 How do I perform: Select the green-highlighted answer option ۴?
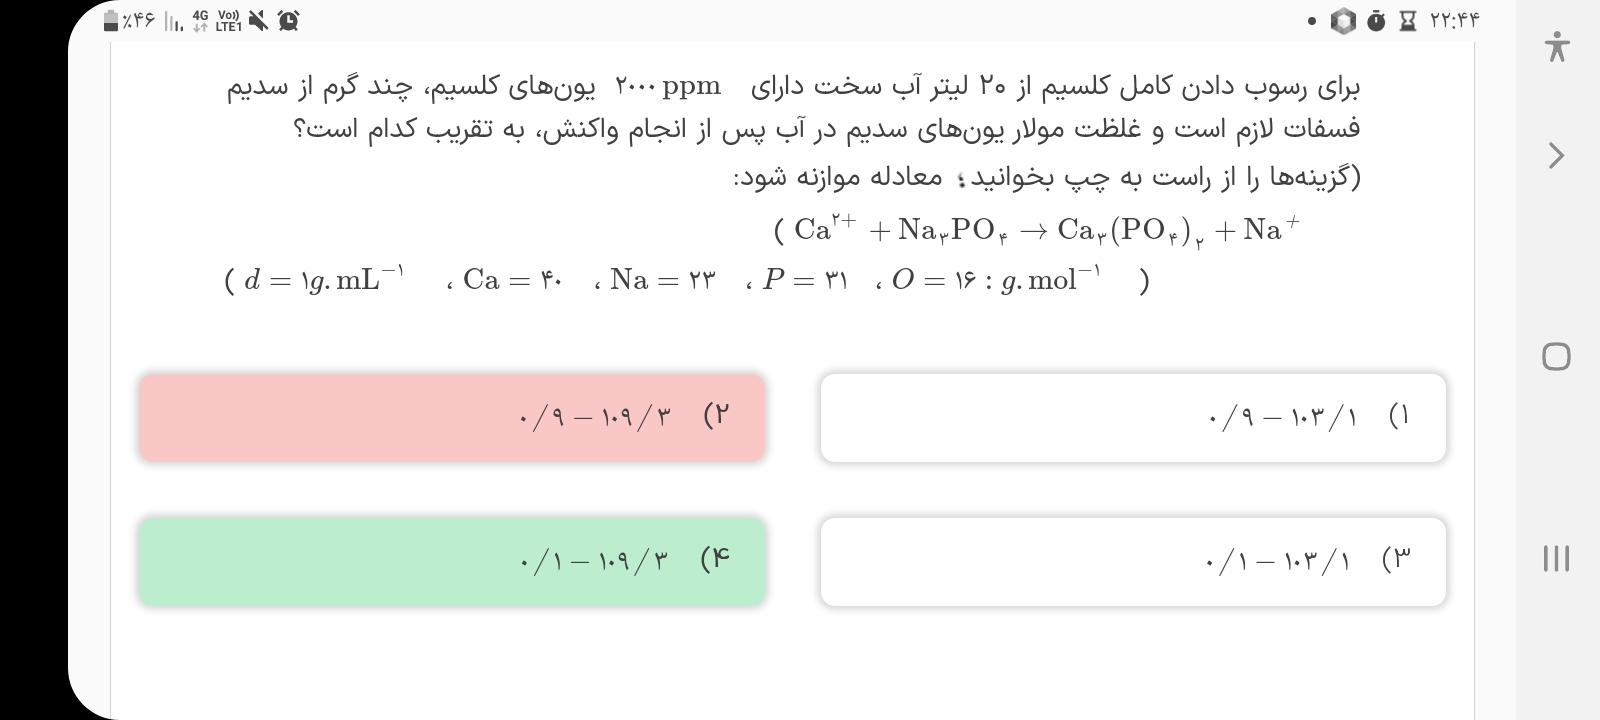click(452, 561)
